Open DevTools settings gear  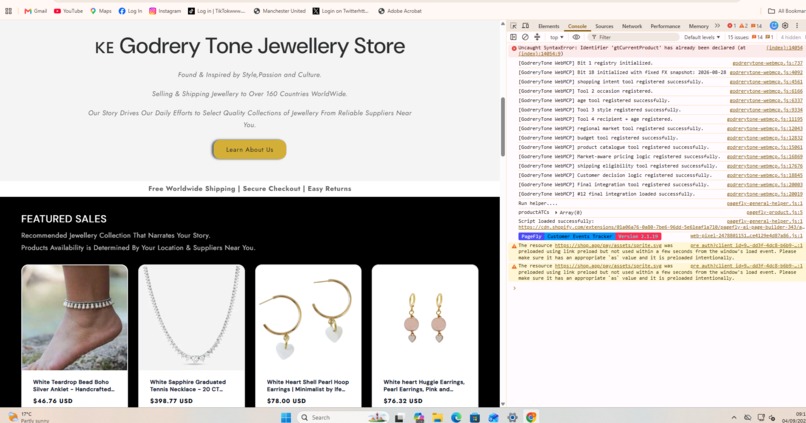click(785, 26)
